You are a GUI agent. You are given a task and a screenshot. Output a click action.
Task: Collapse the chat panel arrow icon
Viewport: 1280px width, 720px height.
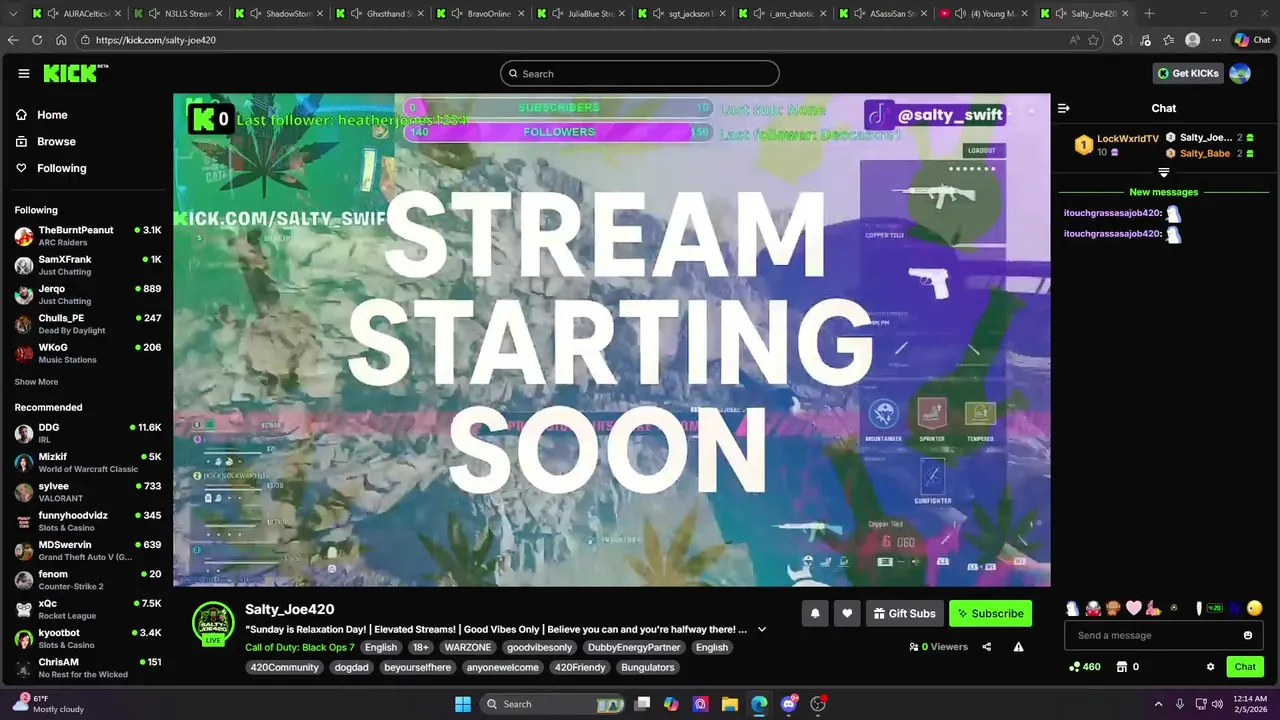click(x=1064, y=108)
